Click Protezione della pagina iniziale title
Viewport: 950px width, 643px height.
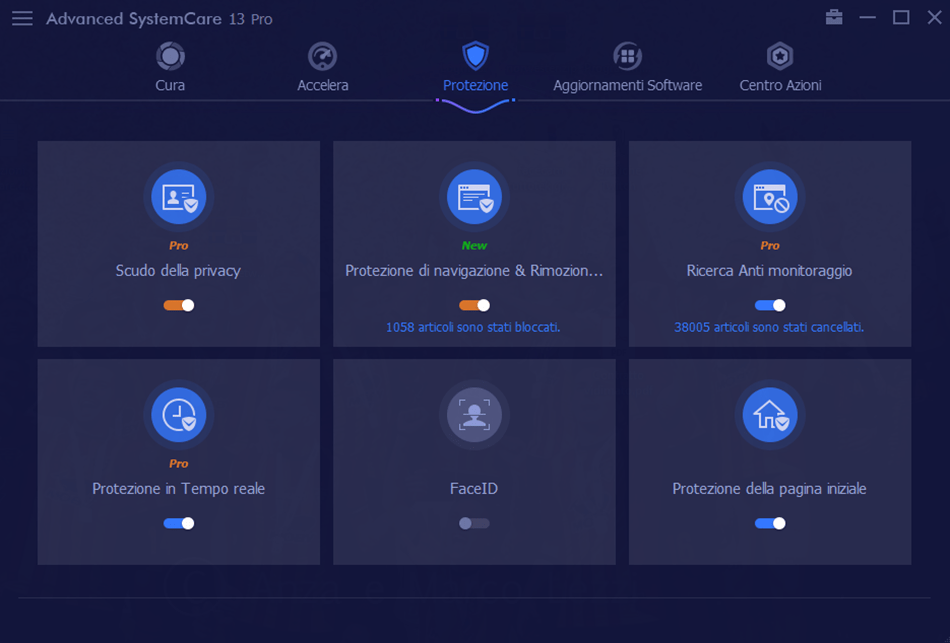pyautogui.click(x=769, y=489)
